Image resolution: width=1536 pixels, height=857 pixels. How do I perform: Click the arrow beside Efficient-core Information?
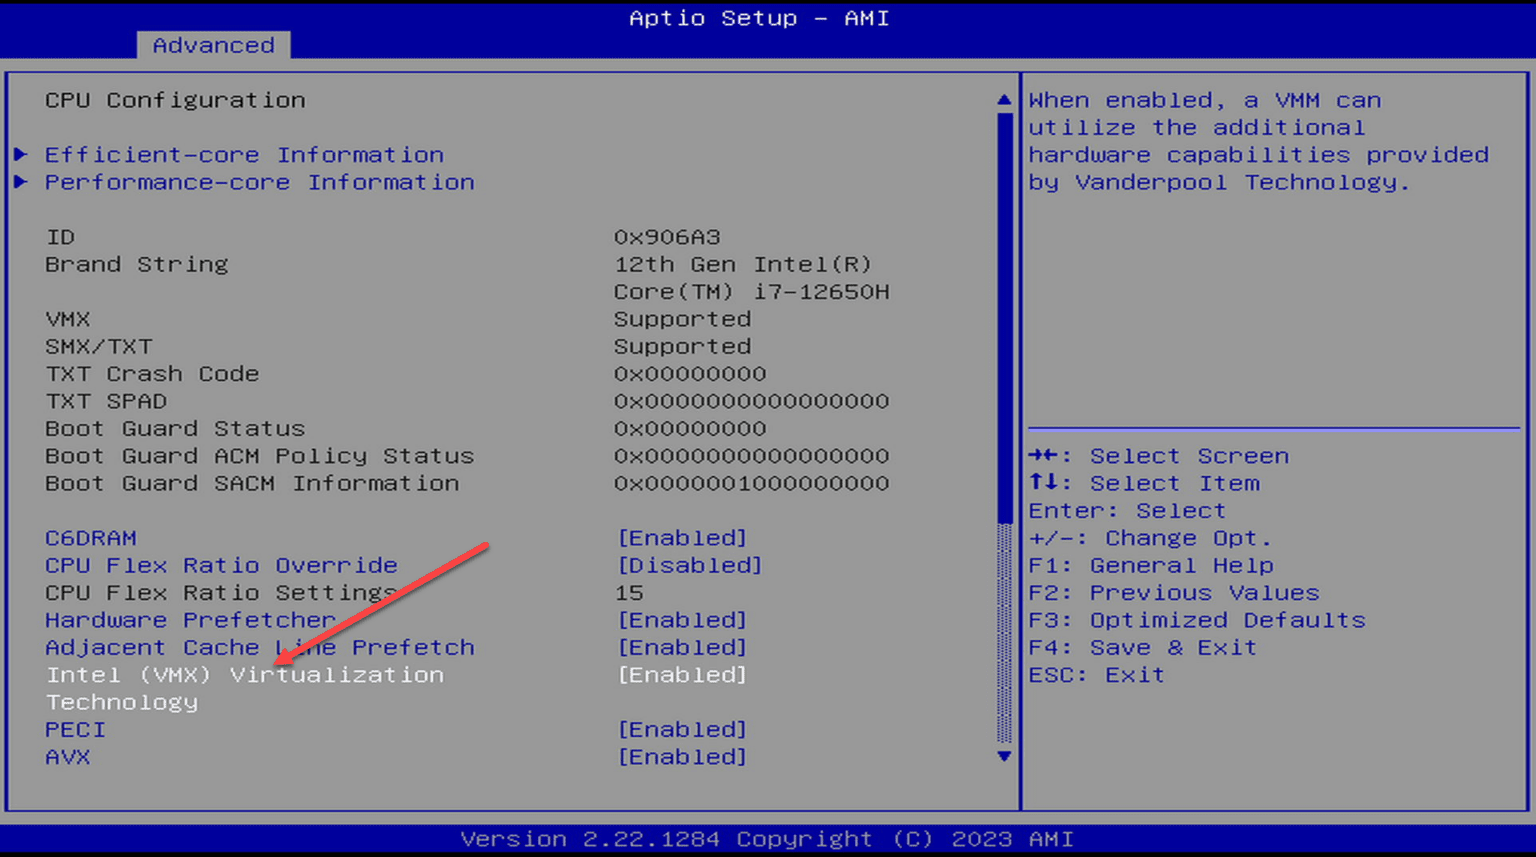[x=22, y=154]
